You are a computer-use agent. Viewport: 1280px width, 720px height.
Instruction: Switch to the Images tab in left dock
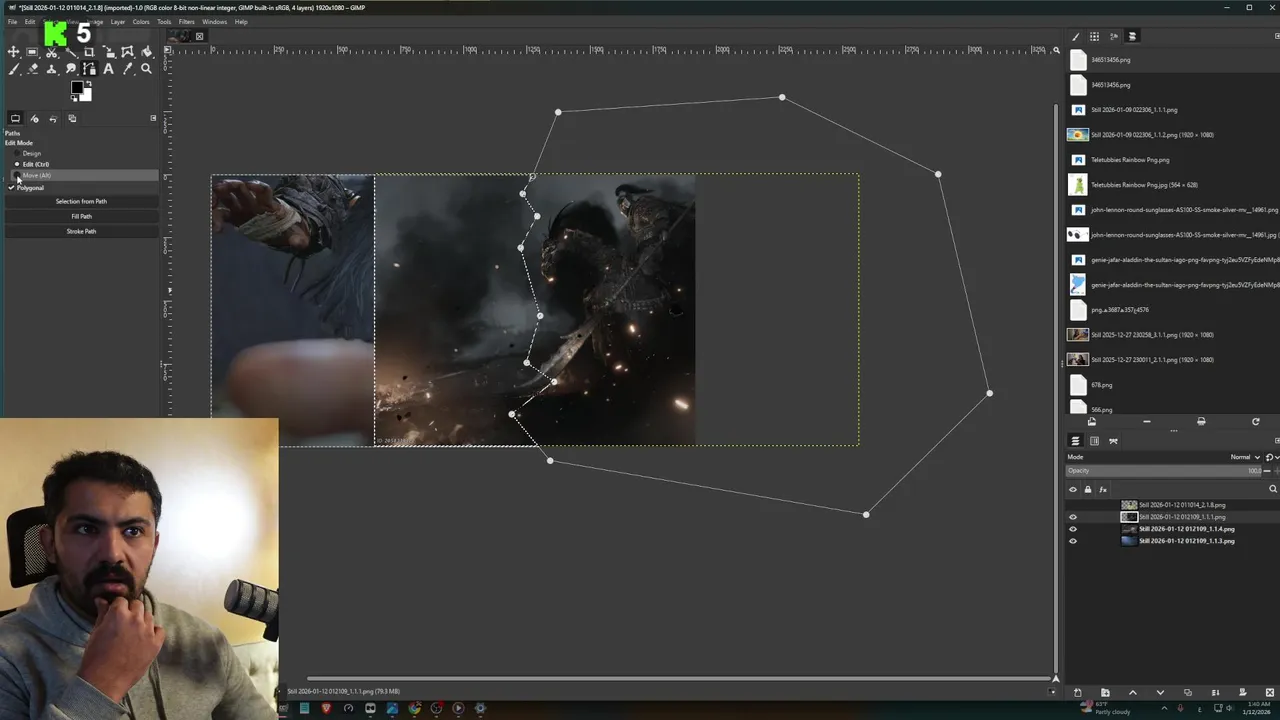tap(72, 118)
